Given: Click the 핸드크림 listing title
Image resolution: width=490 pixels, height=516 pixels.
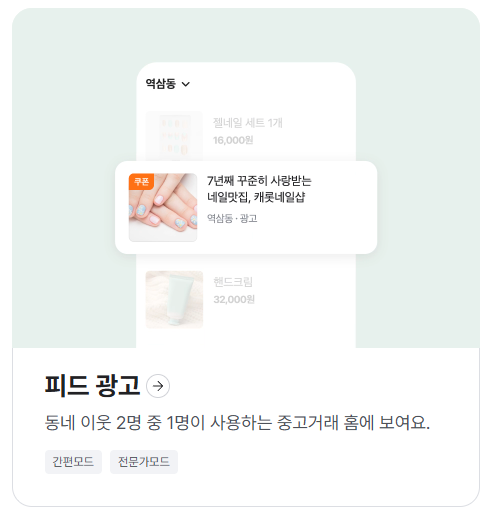Looking at the screenshot, I should pyautogui.click(x=233, y=282).
